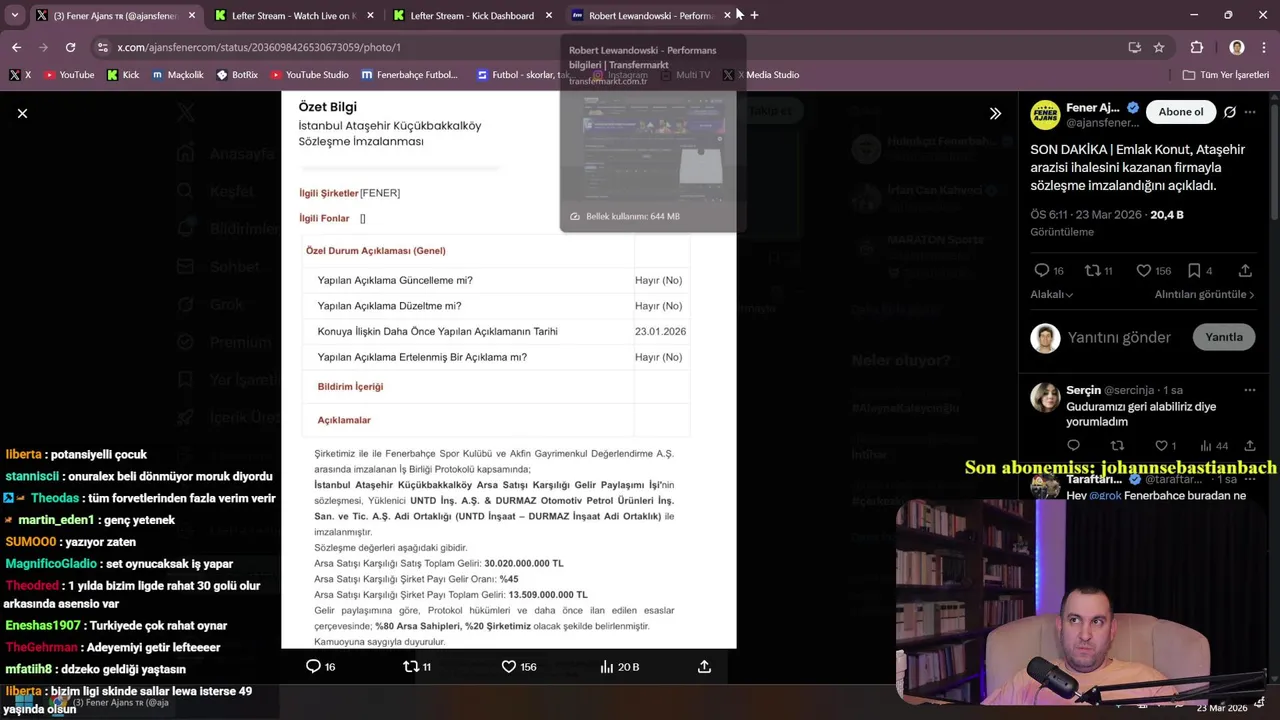1280x720 pixels.
Task: Open install app icon in address bar
Action: (1134, 47)
